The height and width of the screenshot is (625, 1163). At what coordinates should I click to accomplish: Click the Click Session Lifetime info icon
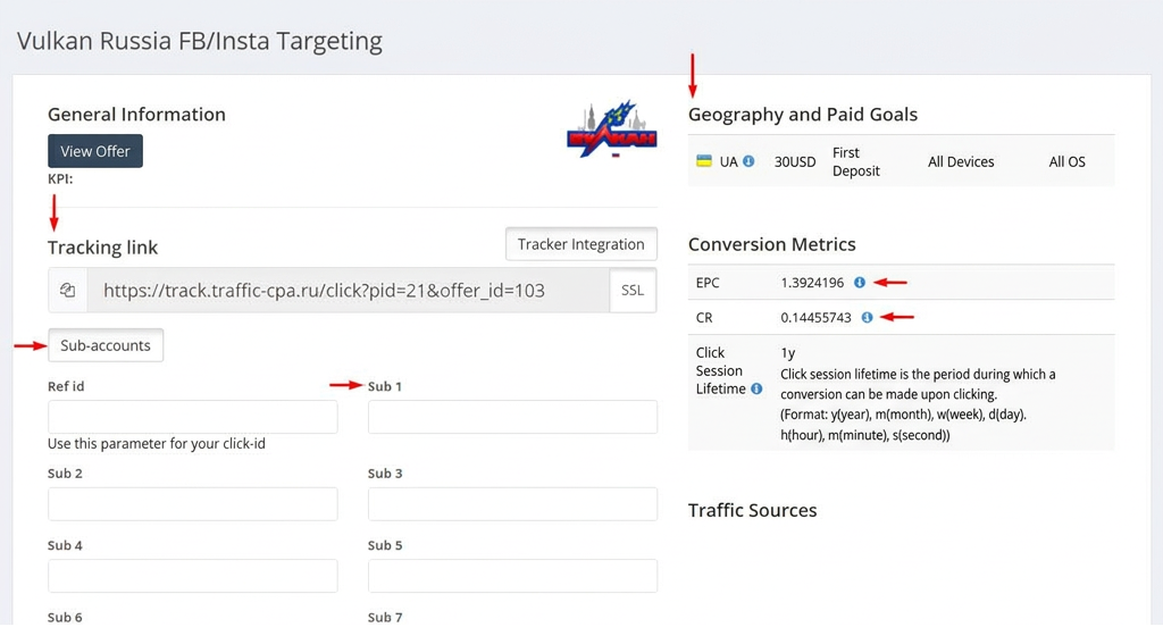tap(757, 388)
